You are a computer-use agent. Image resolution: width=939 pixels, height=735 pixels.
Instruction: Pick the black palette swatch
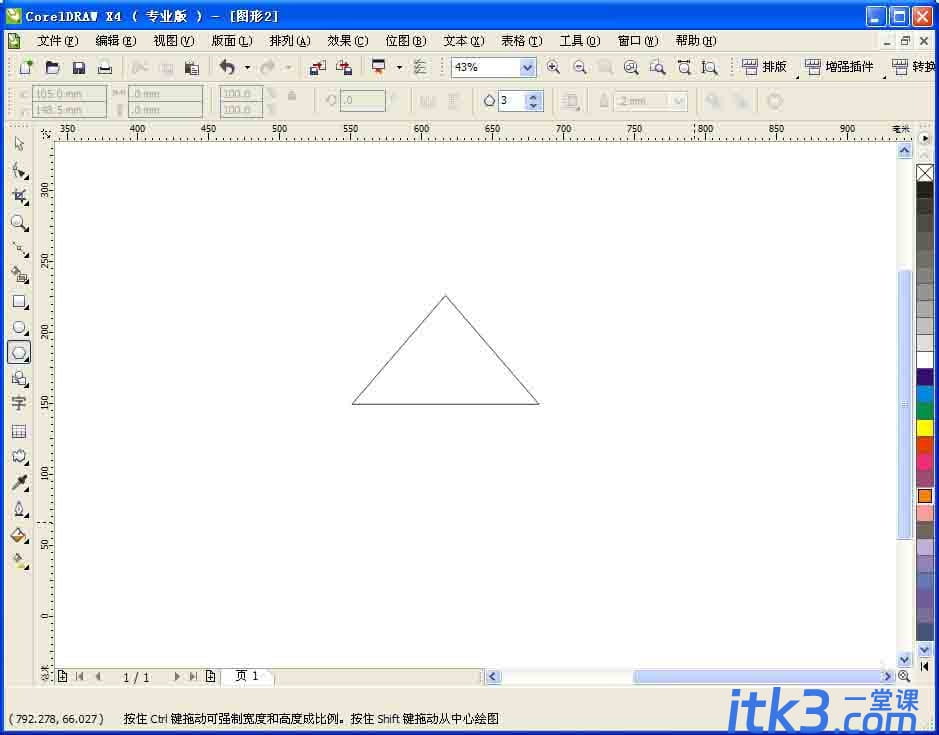point(925,190)
